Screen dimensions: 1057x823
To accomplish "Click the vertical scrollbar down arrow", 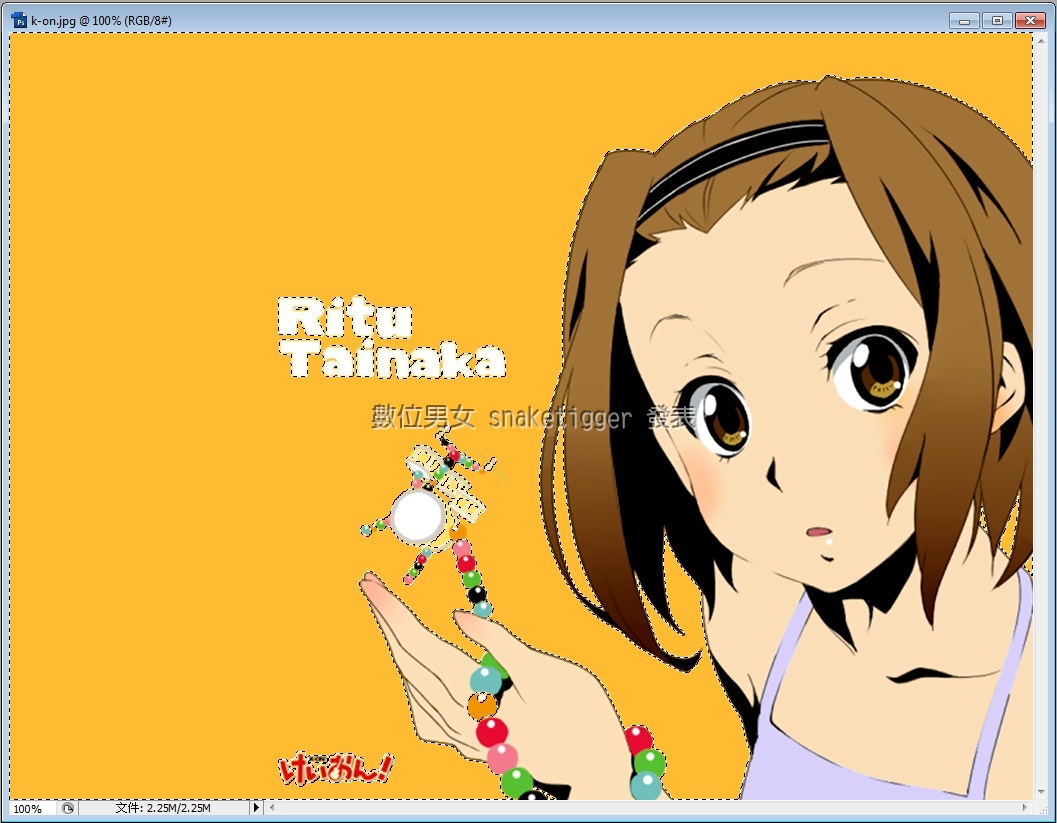I will click(x=1041, y=792).
